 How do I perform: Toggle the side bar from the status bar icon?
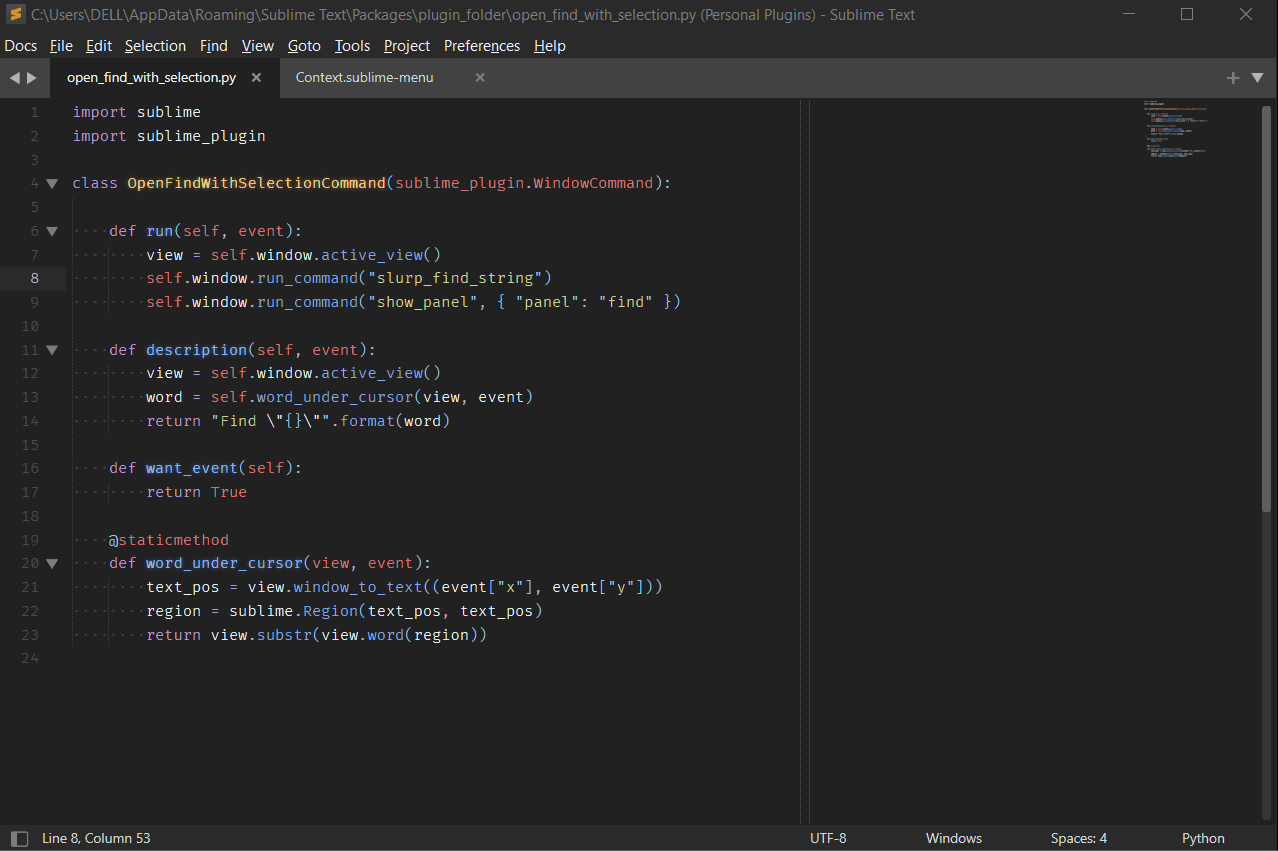19,838
